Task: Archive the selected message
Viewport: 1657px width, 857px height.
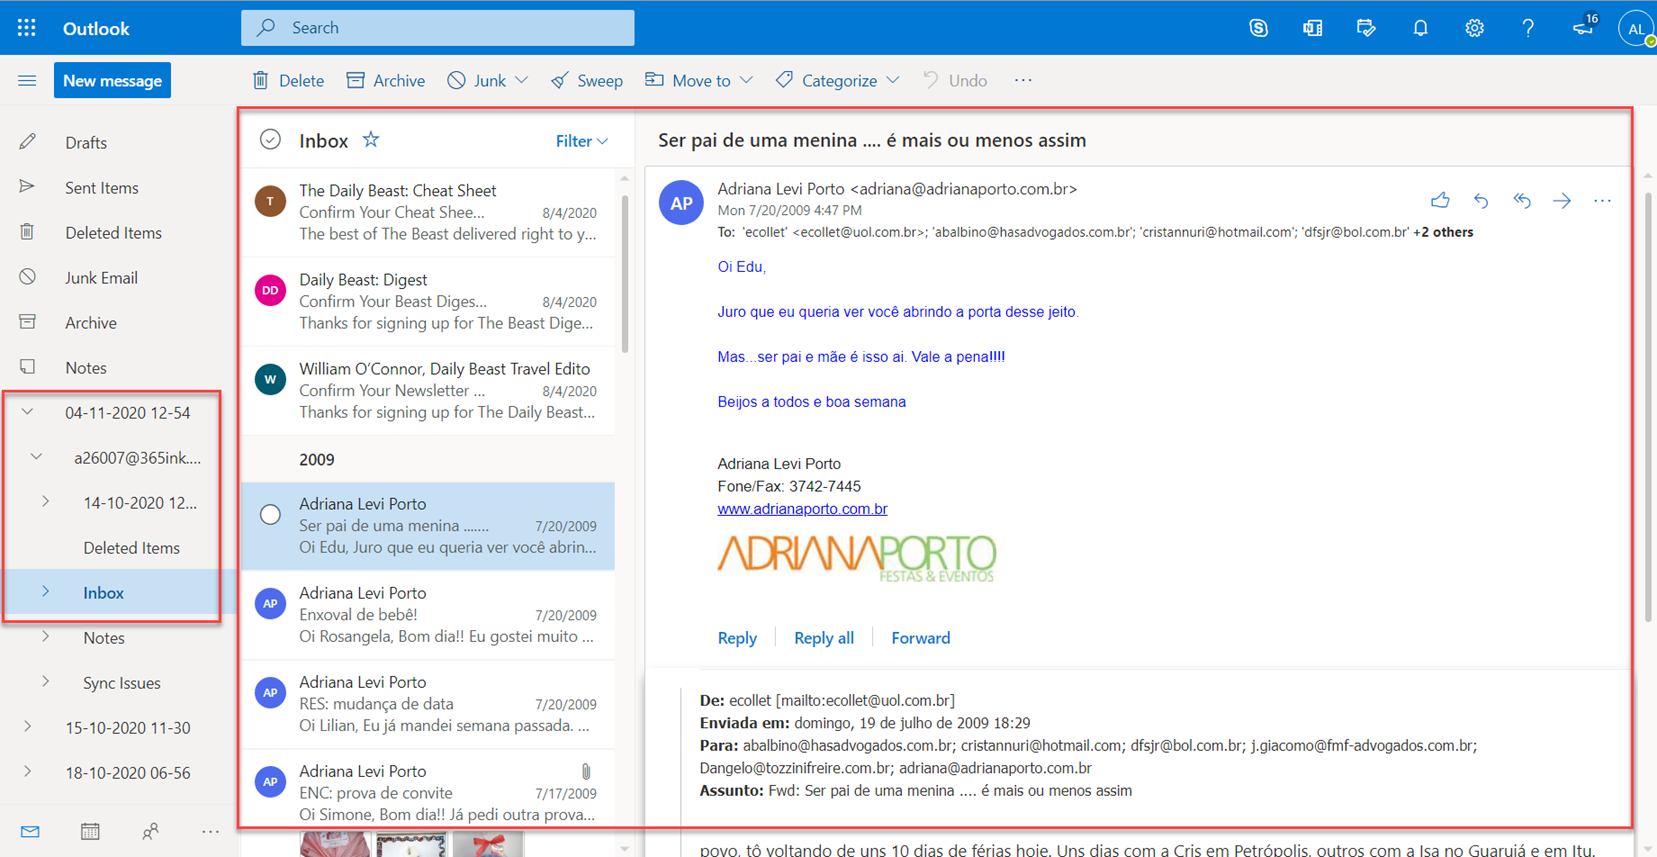Action: (385, 80)
